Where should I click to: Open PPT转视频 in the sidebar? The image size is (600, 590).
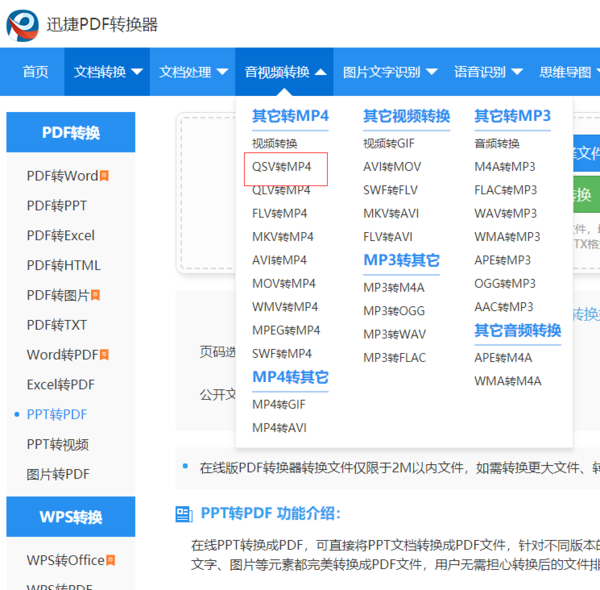58,444
